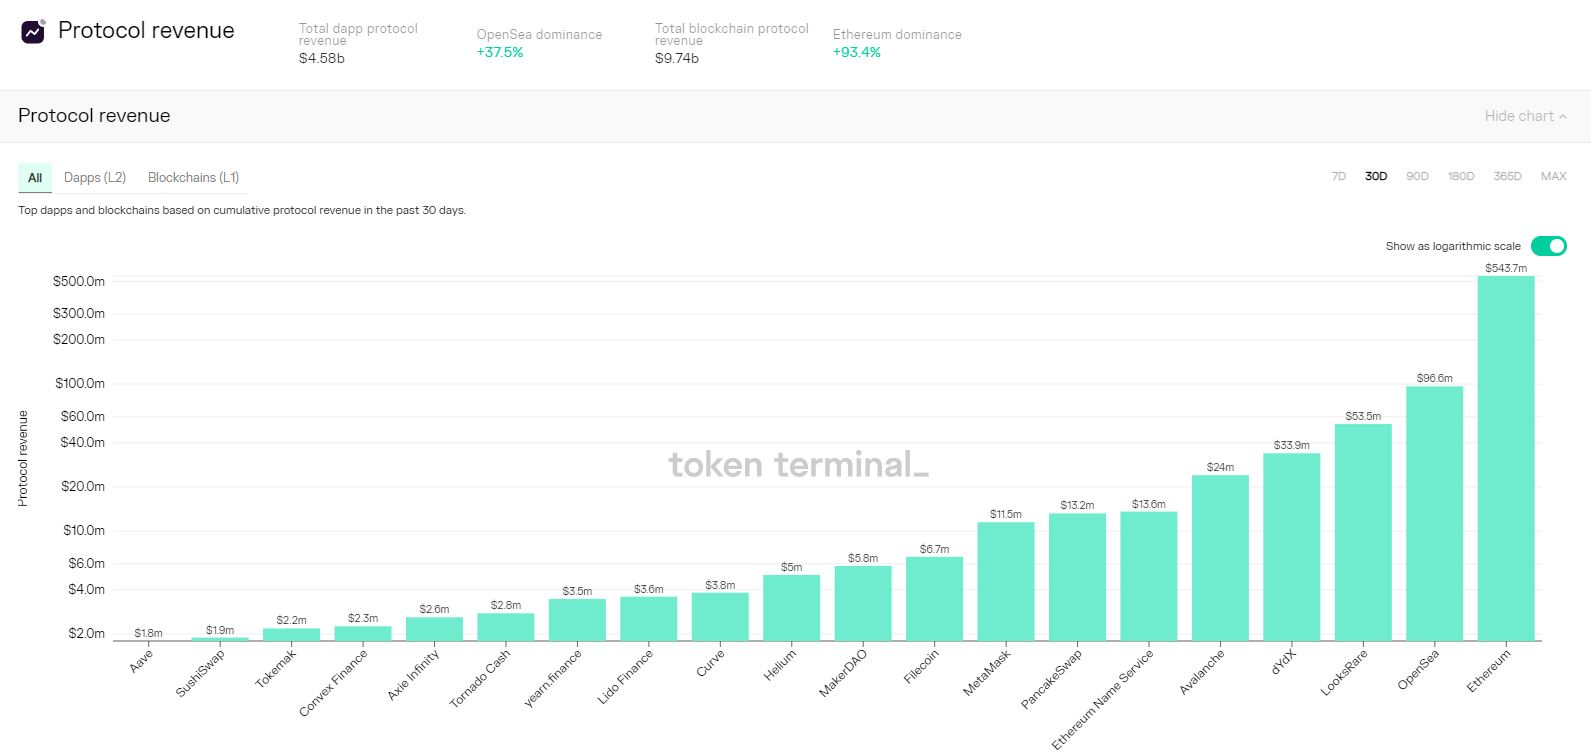Click the OpenSea axis label
The height and width of the screenshot is (755, 1591).
[1418, 670]
